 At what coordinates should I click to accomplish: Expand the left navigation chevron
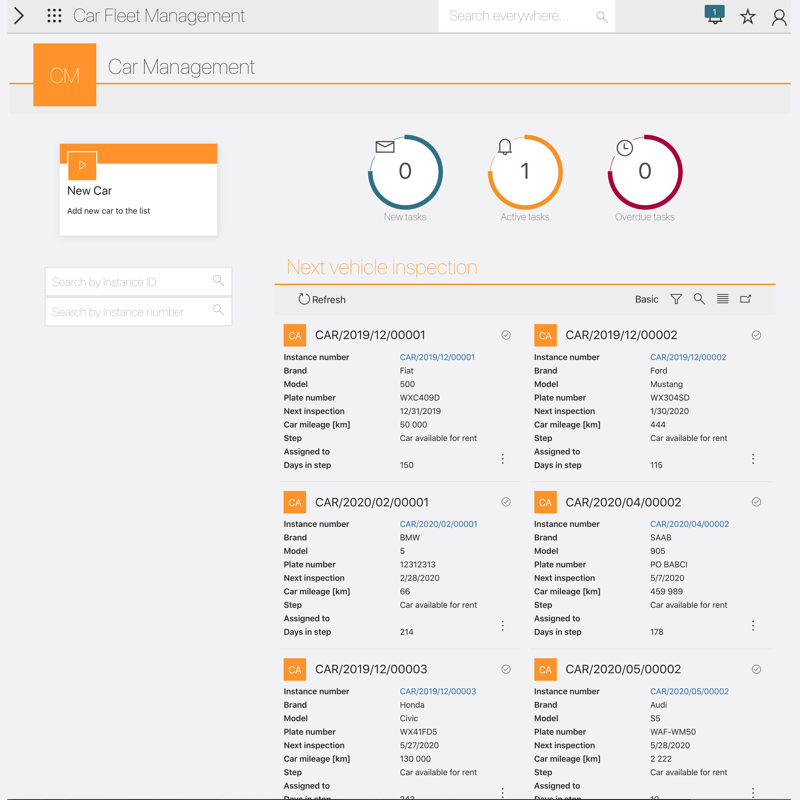tap(19, 16)
